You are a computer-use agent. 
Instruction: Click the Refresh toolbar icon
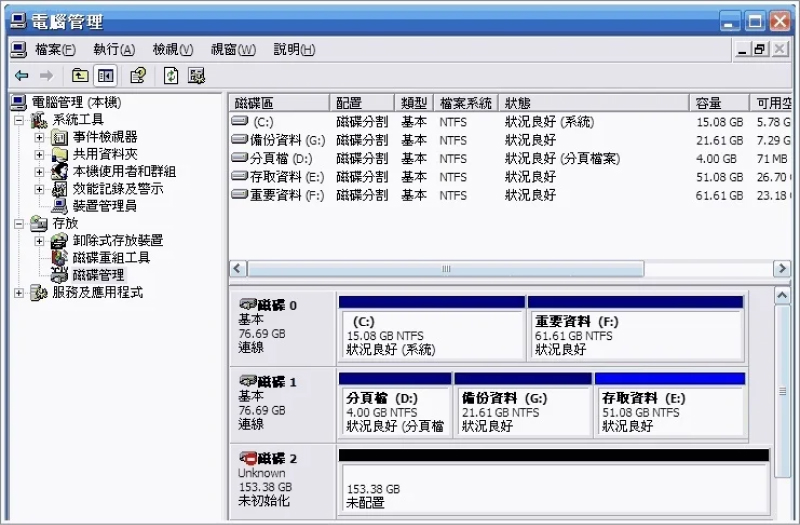click(x=171, y=76)
